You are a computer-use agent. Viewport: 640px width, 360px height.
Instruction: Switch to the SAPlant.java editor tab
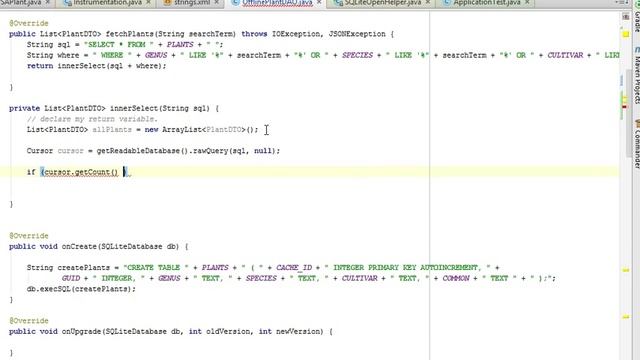coord(20,3)
